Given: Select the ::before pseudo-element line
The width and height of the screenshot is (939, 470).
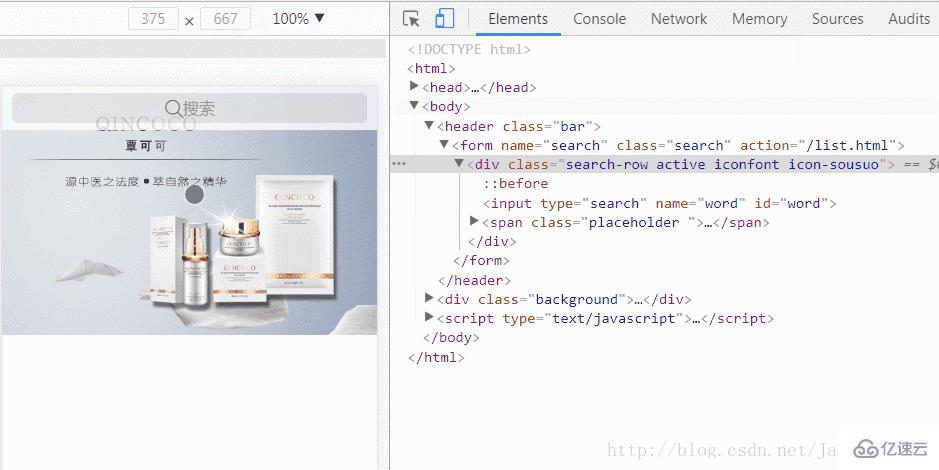Looking at the screenshot, I should (516, 183).
